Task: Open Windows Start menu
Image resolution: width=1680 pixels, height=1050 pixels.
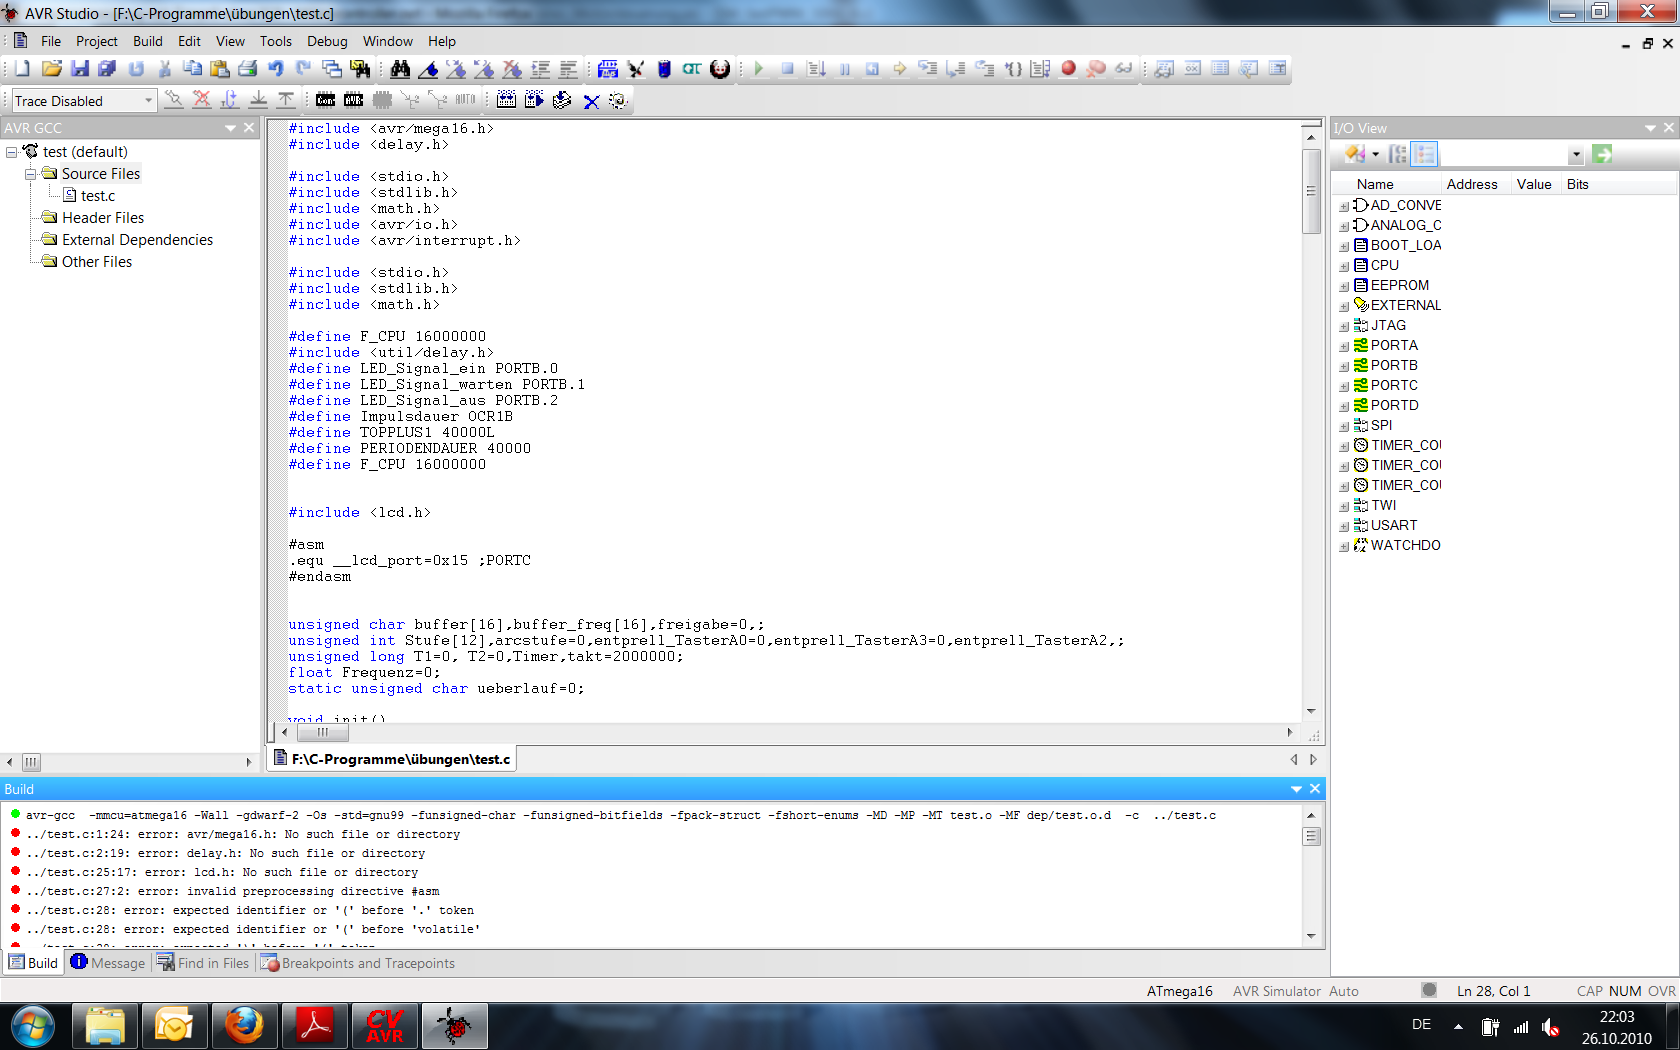Action: point(33,1026)
